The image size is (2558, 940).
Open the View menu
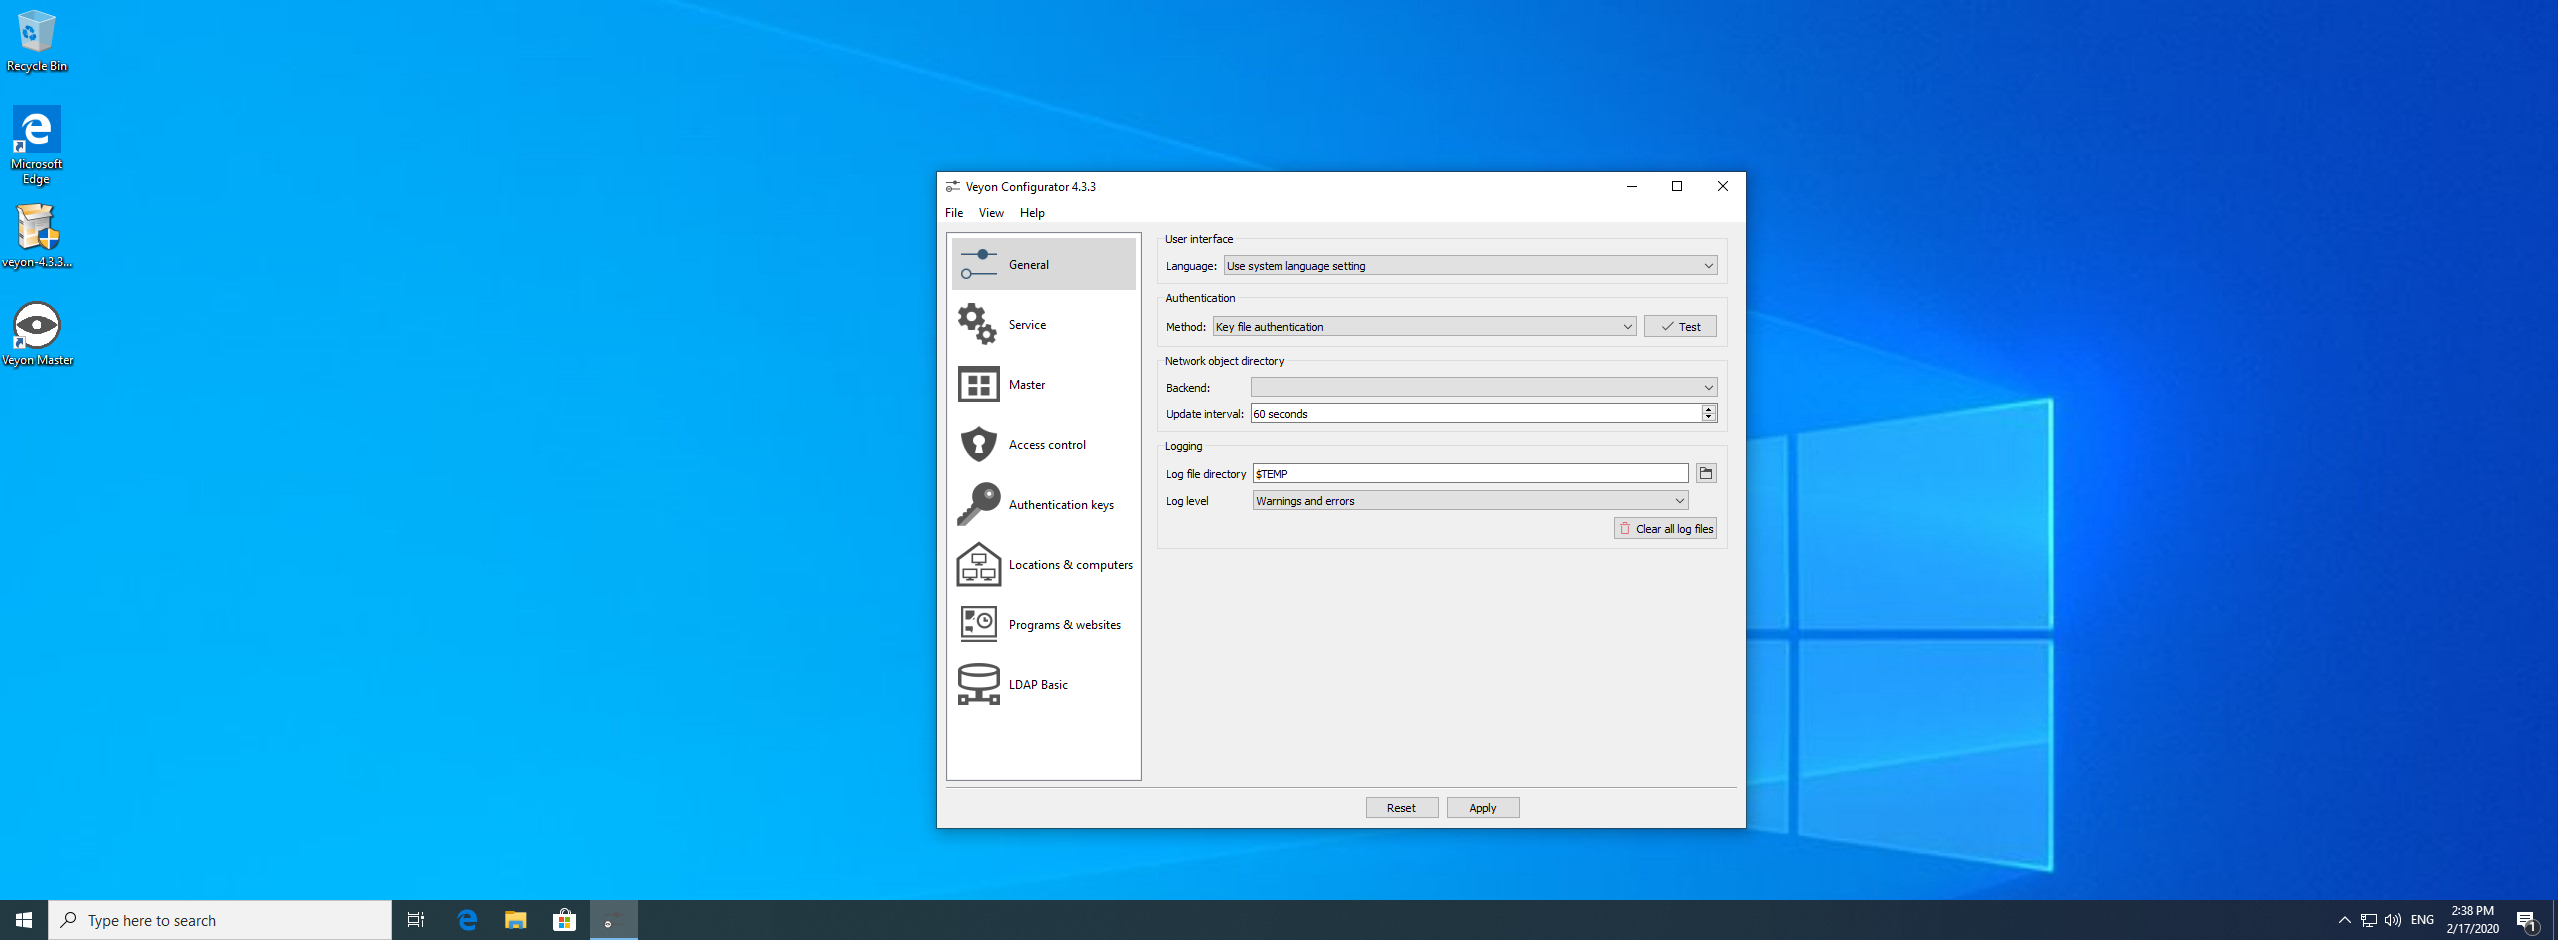(991, 212)
